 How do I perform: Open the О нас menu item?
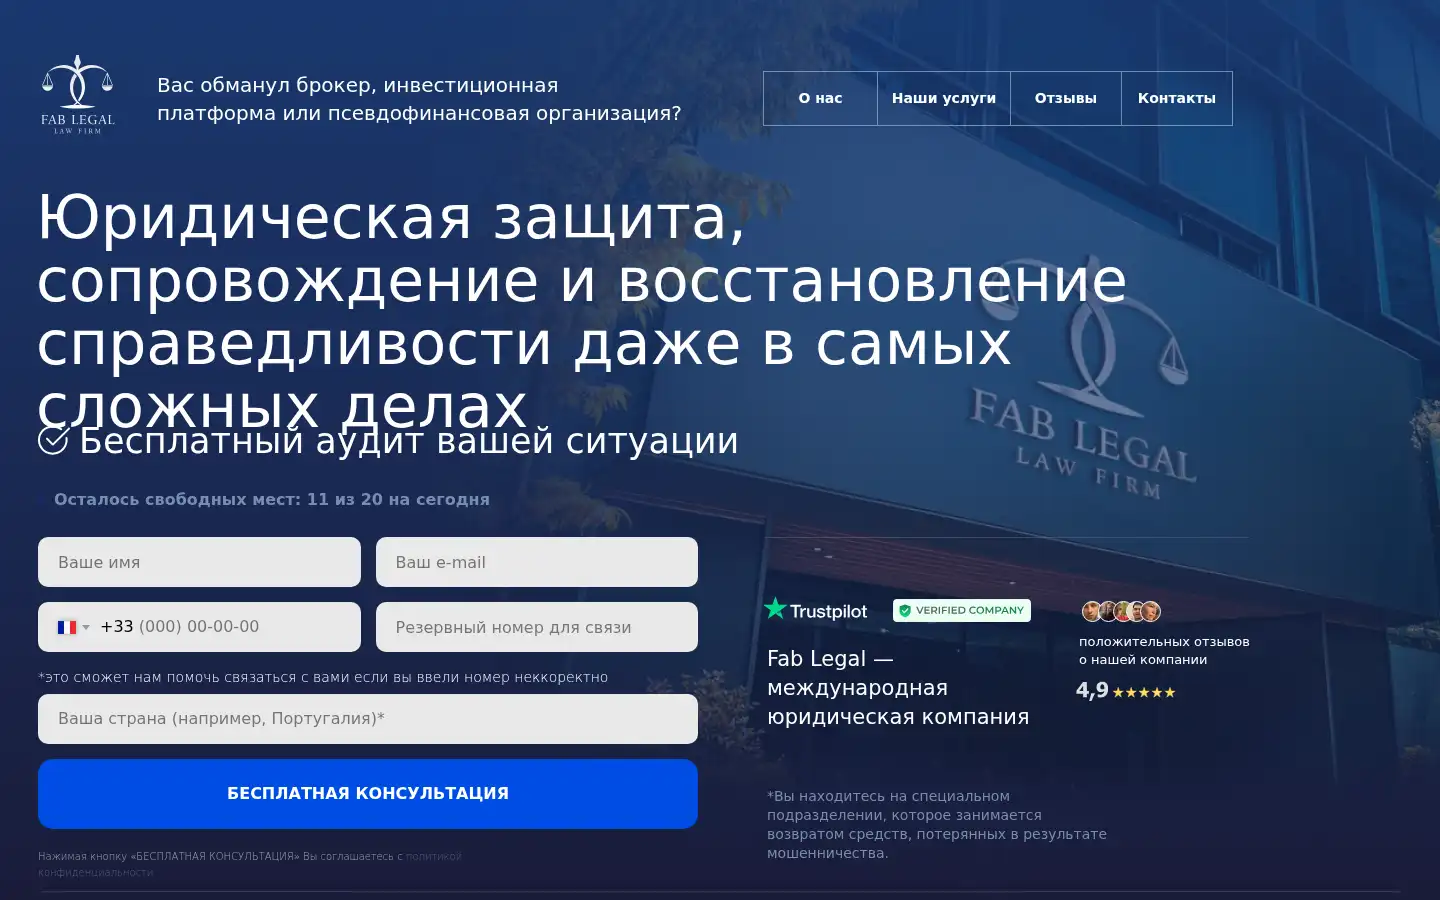(x=820, y=98)
